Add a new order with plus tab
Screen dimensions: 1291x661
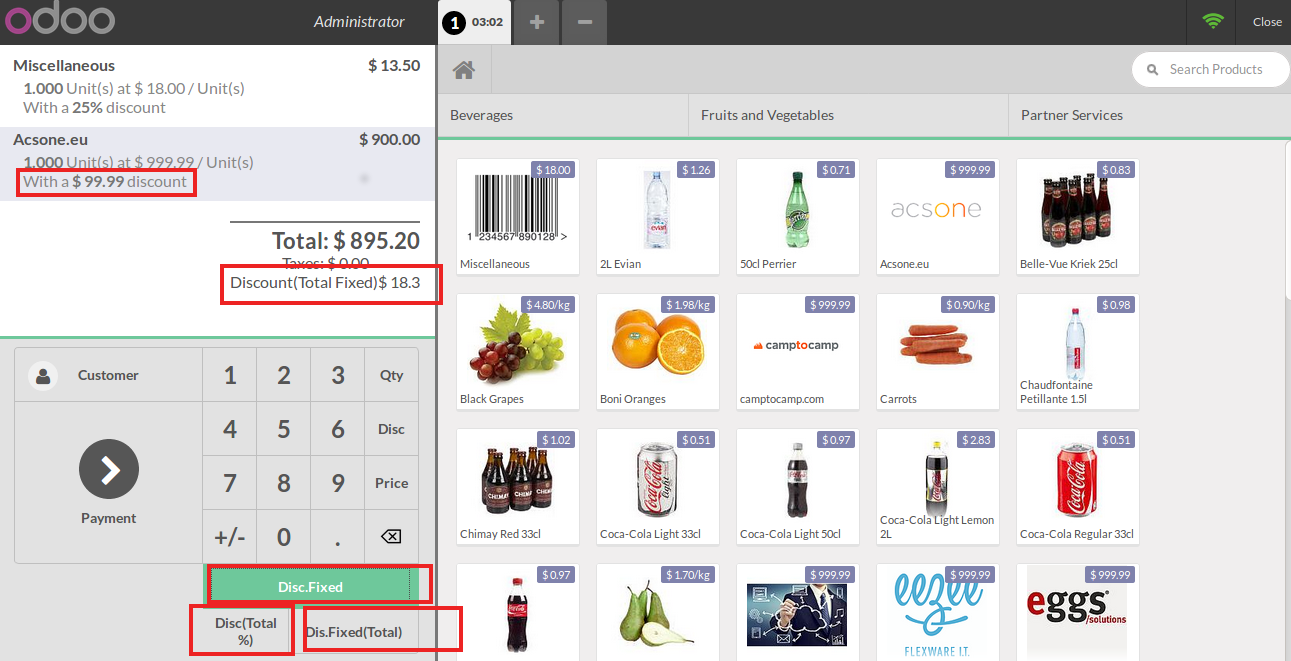tap(537, 22)
